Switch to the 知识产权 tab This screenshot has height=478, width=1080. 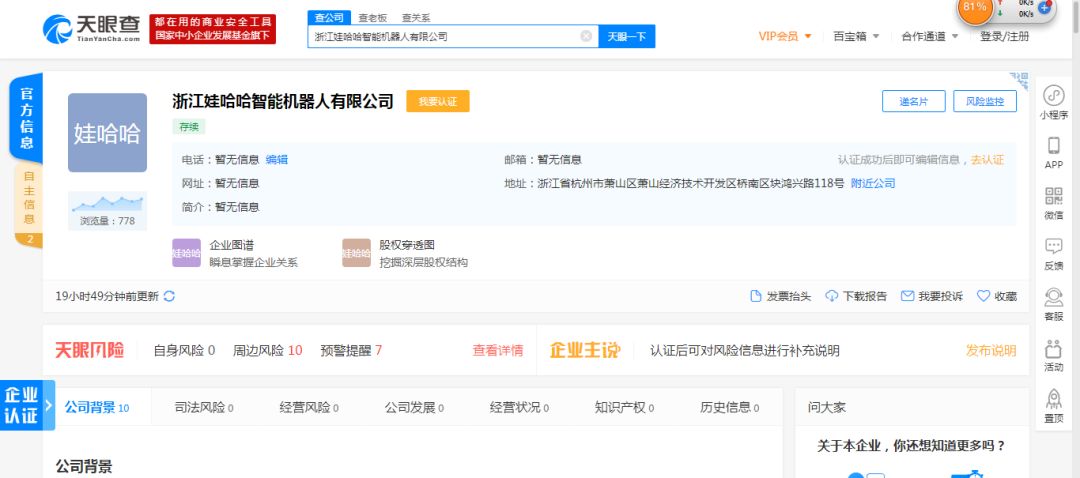click(624, 407)
